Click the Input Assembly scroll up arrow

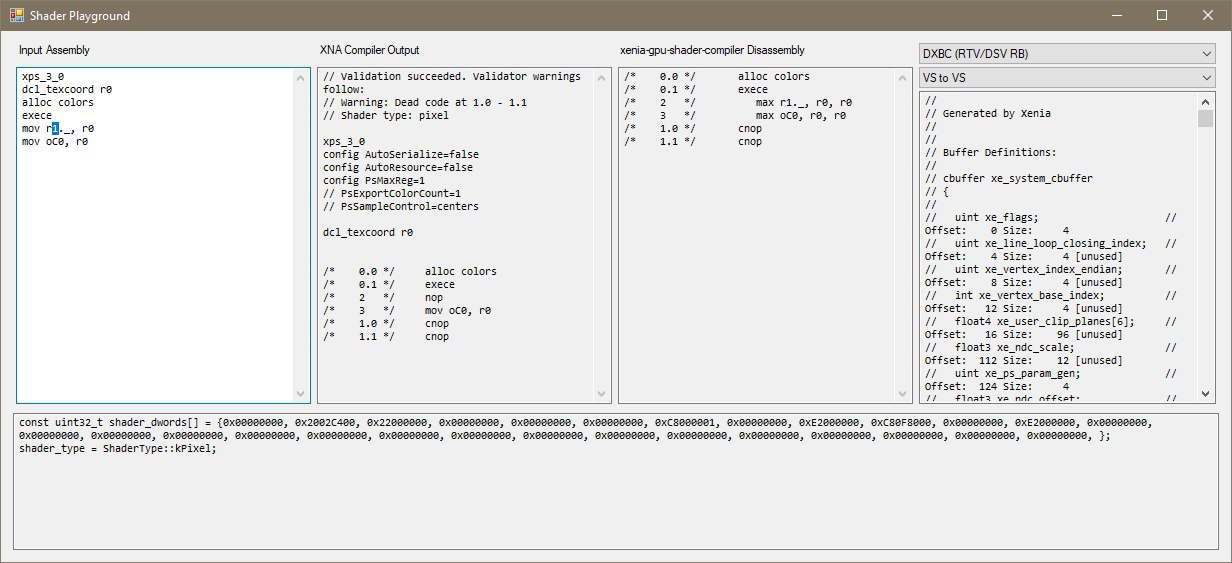click(x=302, y=77)
